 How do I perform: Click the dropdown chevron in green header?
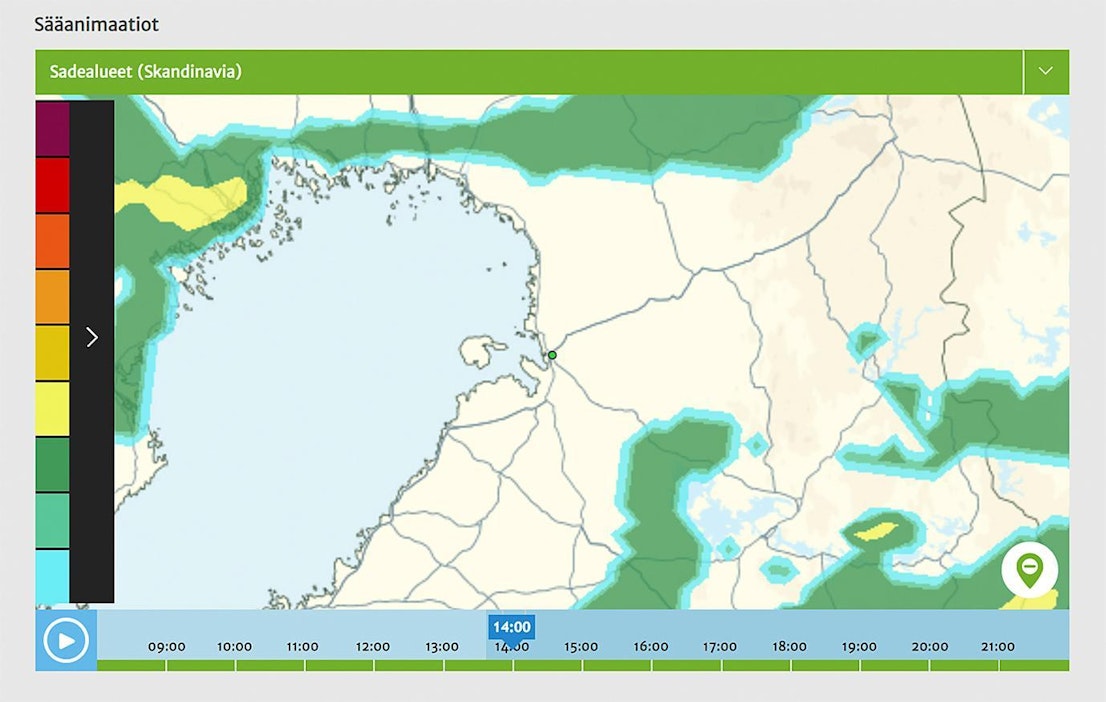coord(1046,72)
